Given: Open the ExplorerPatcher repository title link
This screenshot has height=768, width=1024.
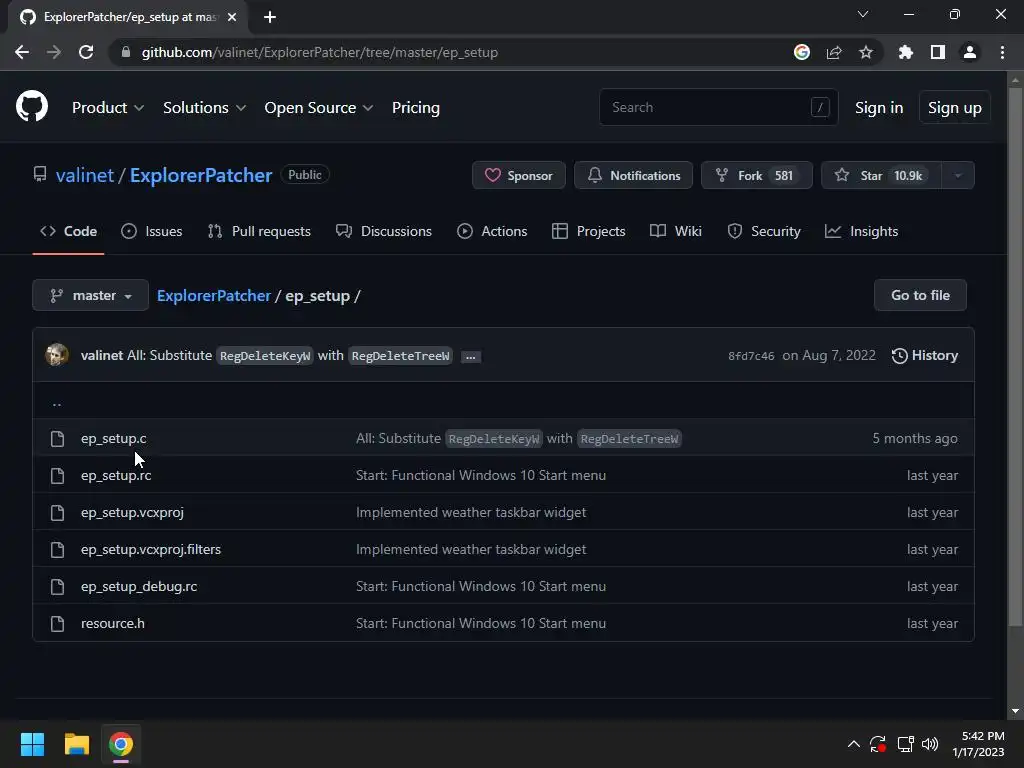Looking at the screenshot, I should pyautogui.click(x=200, y=175).
